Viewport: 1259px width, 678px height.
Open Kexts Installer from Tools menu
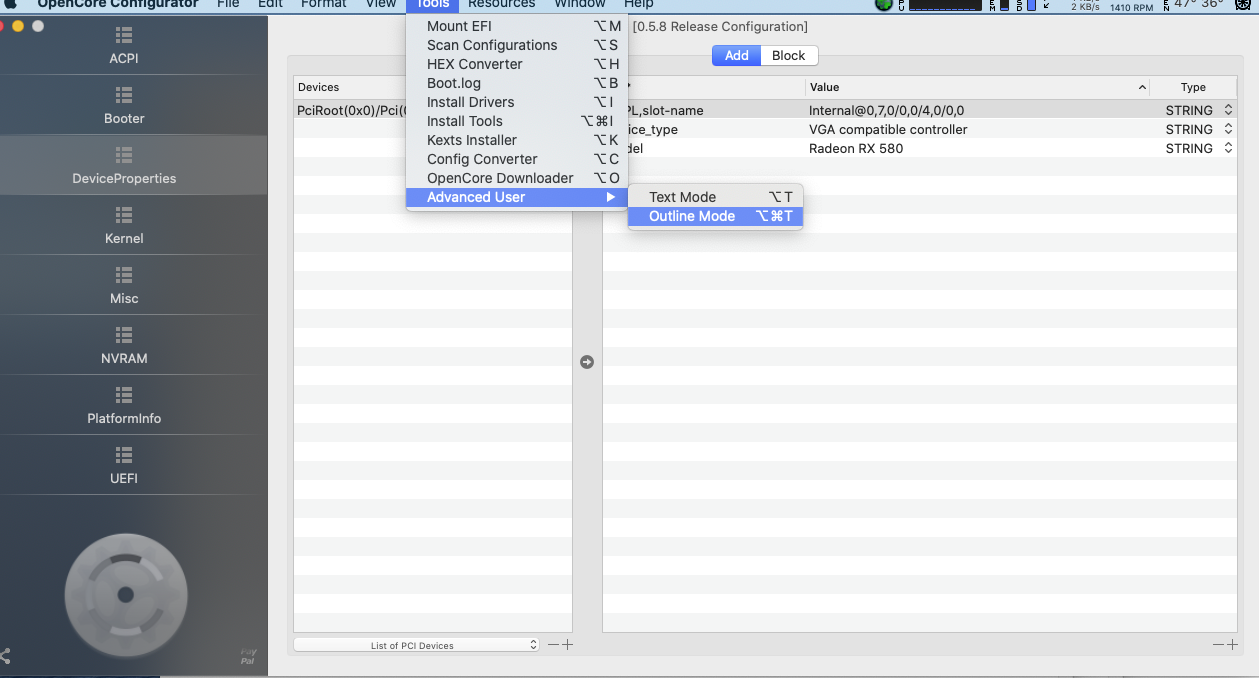coord(515,140)
